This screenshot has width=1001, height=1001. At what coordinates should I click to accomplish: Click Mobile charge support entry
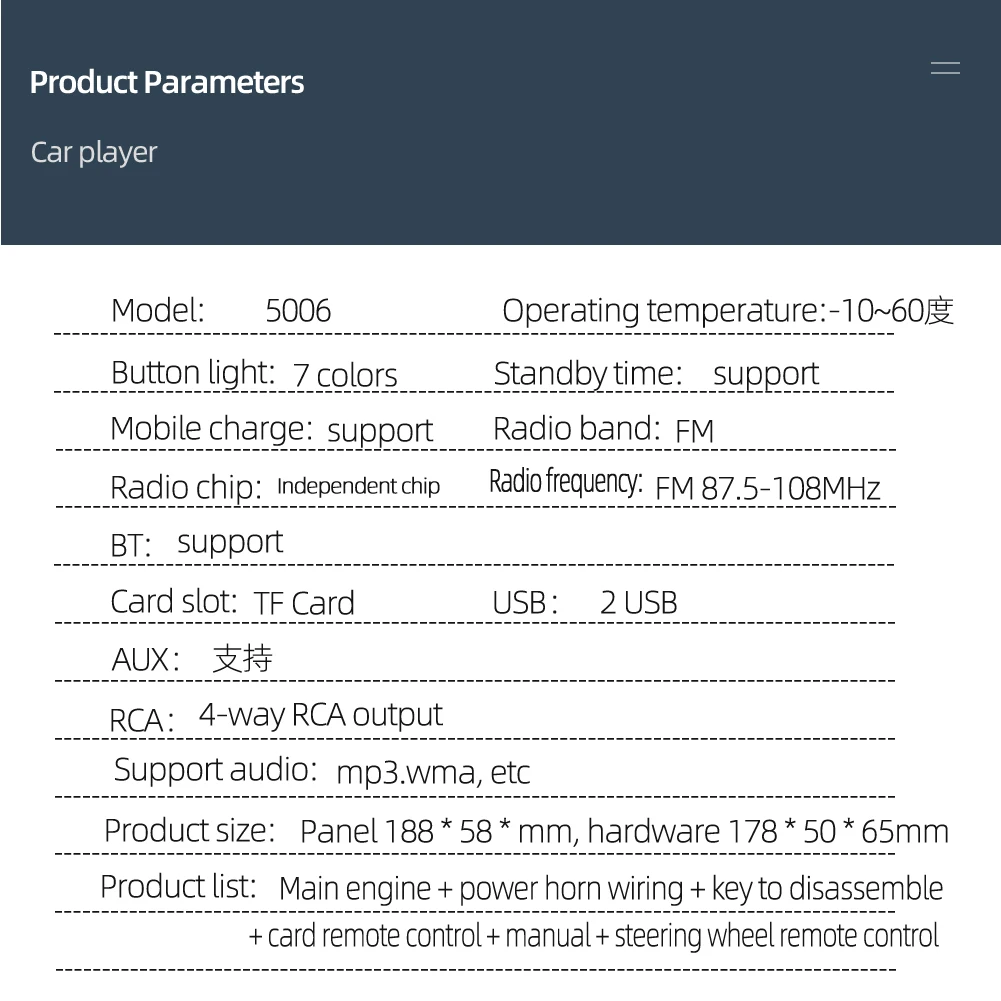(x=271, y=430)
